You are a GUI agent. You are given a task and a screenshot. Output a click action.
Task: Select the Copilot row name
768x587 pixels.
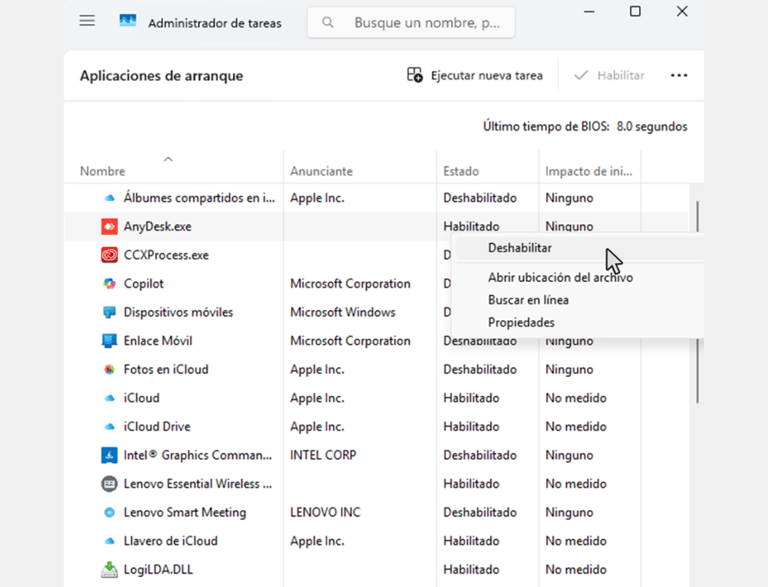[x=144, y=284]
